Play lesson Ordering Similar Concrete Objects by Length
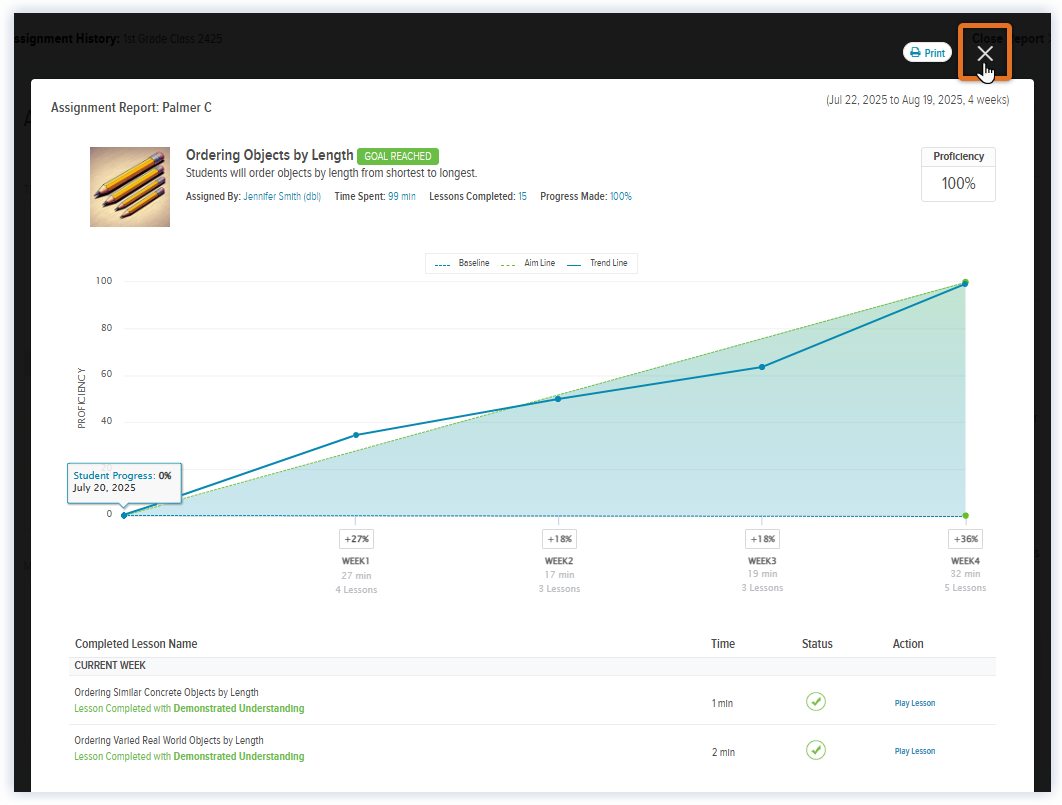1062x805 pixels. pyautogui.click(x=914, y=703)
